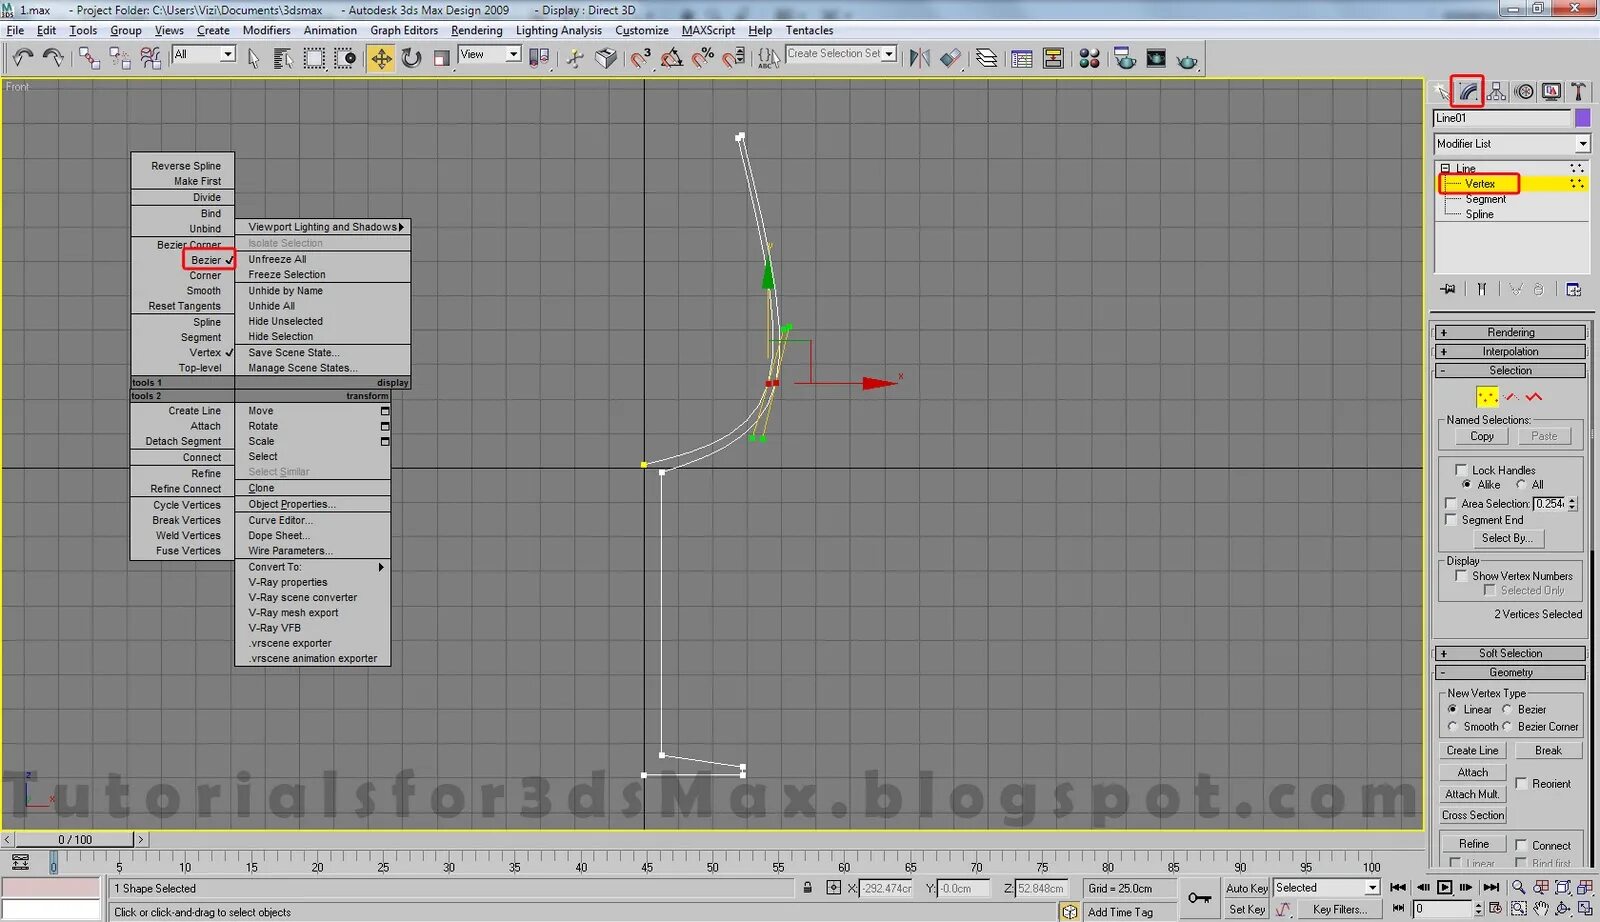The image size is (1600, 922).
Task: Select the Select and Move tool
Action: coord(381,58)
